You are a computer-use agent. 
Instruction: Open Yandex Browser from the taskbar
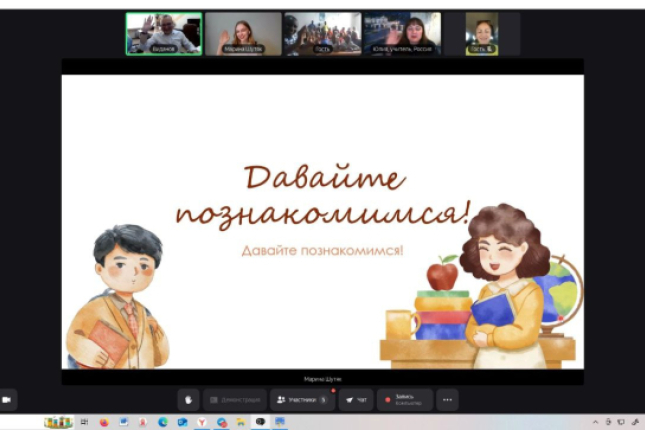[202, 422]
